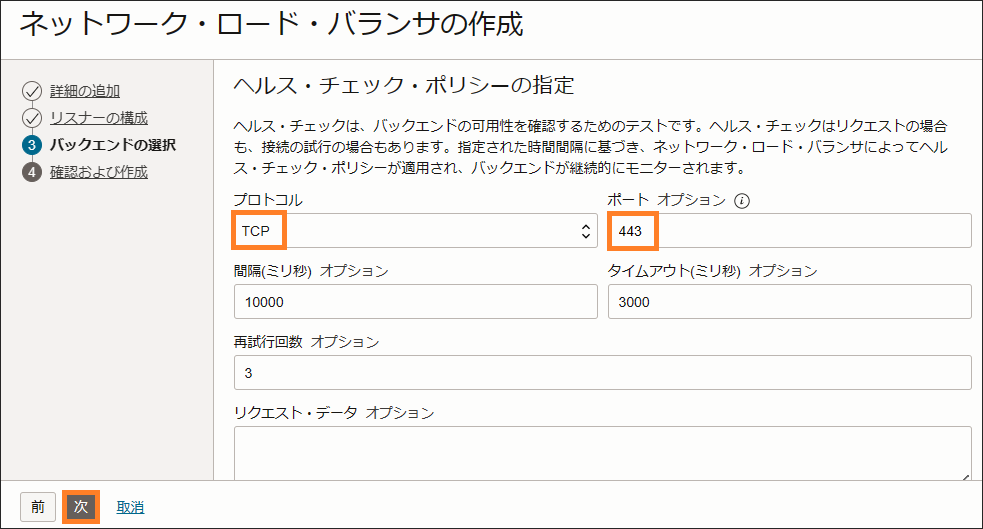Go to the リスナーの構成 step
Viewport: 983px width, 529px height.
click(98, 118)
